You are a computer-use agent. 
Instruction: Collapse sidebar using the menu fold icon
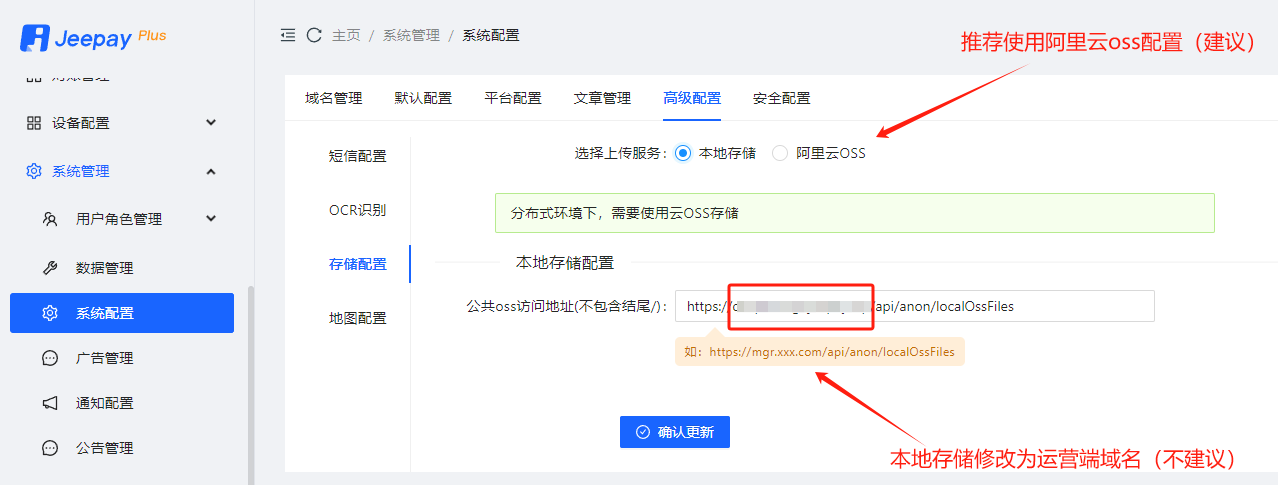[288, 35]
